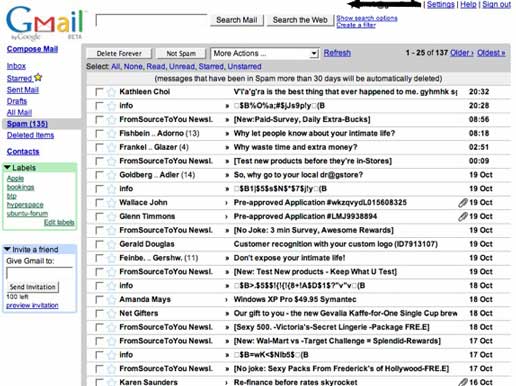Select Unread messages via Select links

point(182,67)
